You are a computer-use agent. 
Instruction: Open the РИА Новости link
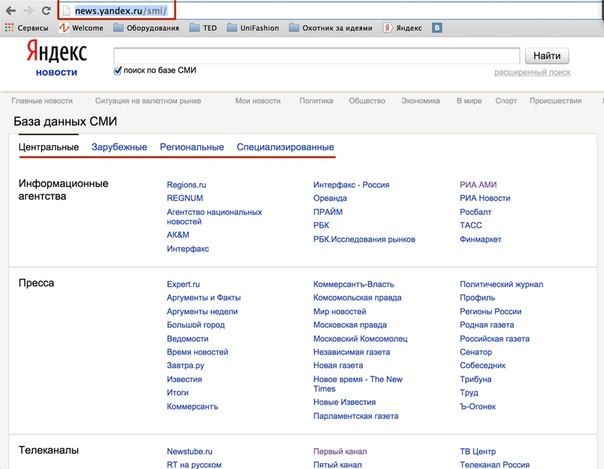(485, 198)
